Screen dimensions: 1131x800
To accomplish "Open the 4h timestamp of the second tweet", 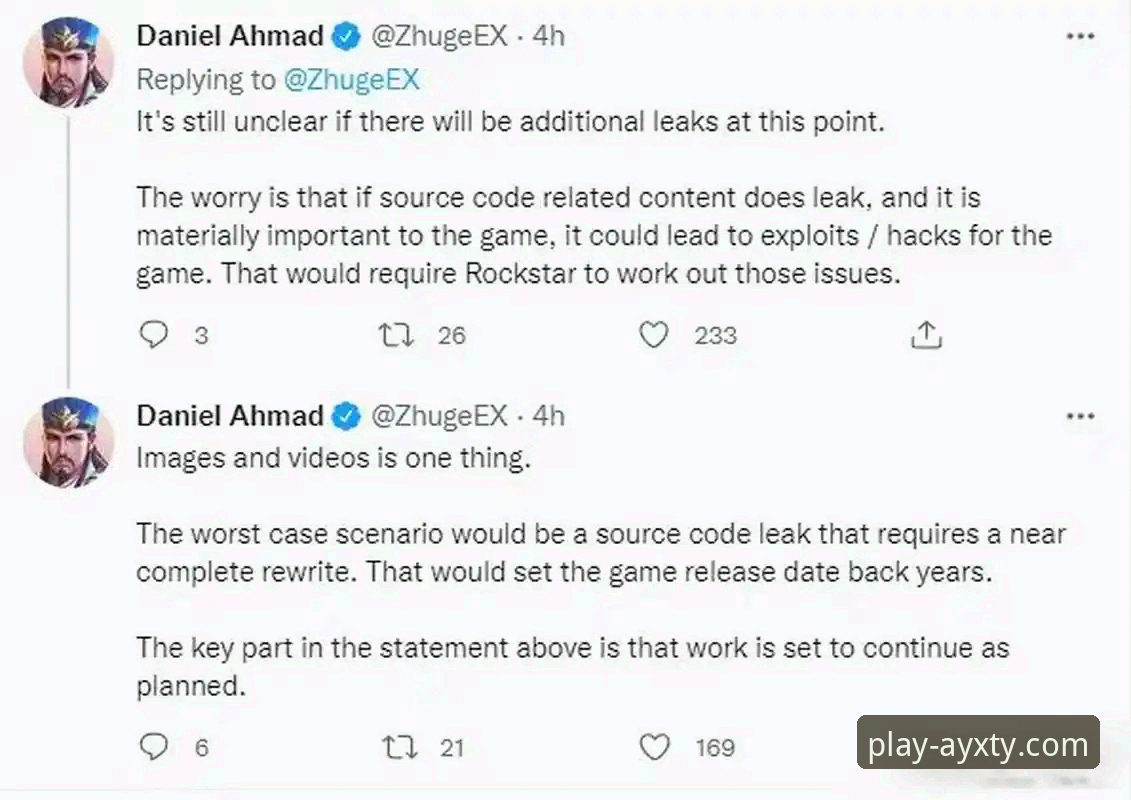I will pyautogui.click(x=548, y=416).
